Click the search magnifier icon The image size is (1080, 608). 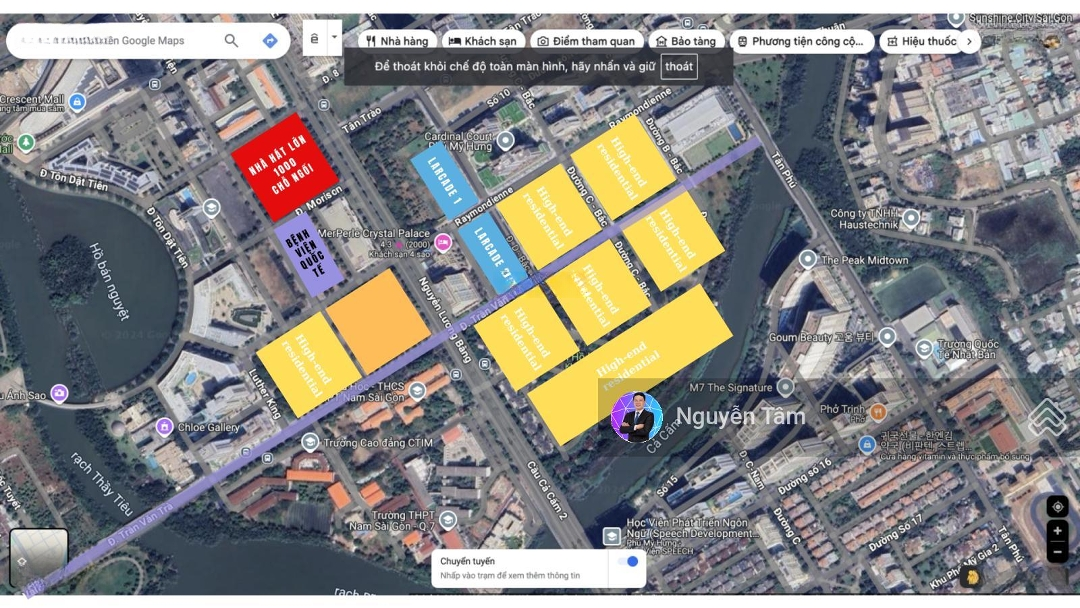pyautogui.click(x=231, y=41)
